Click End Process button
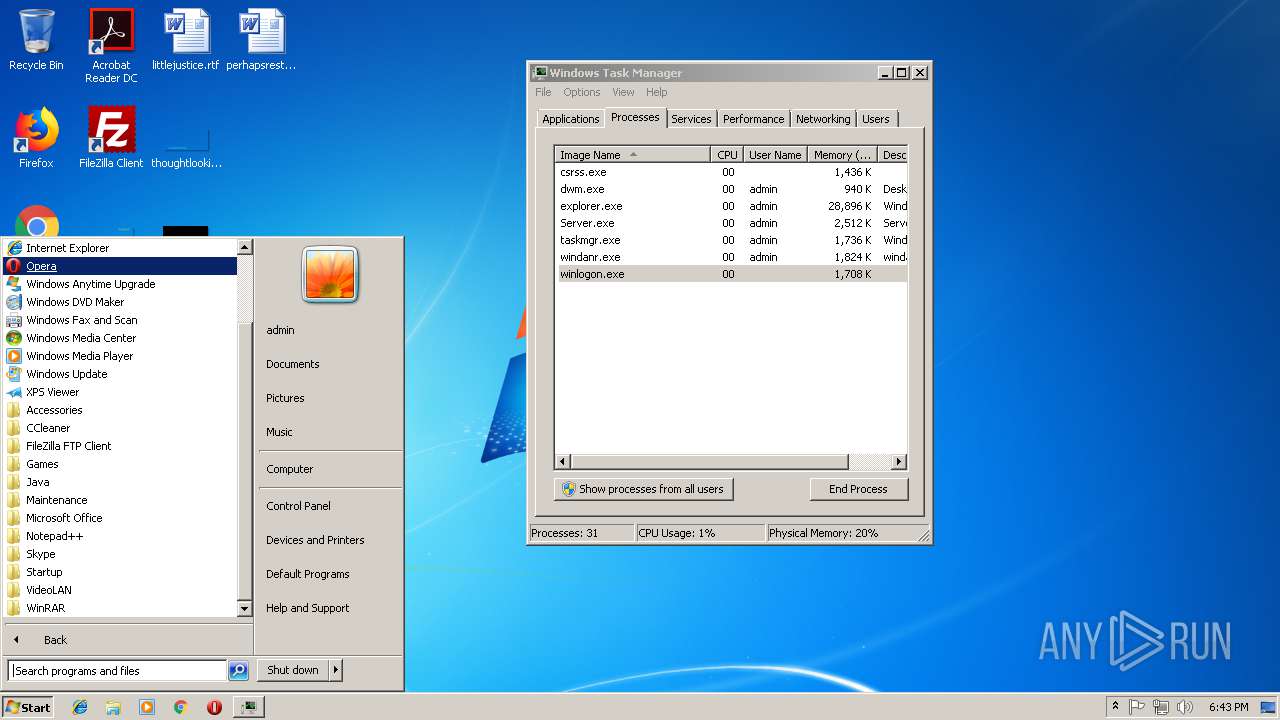 858,489
